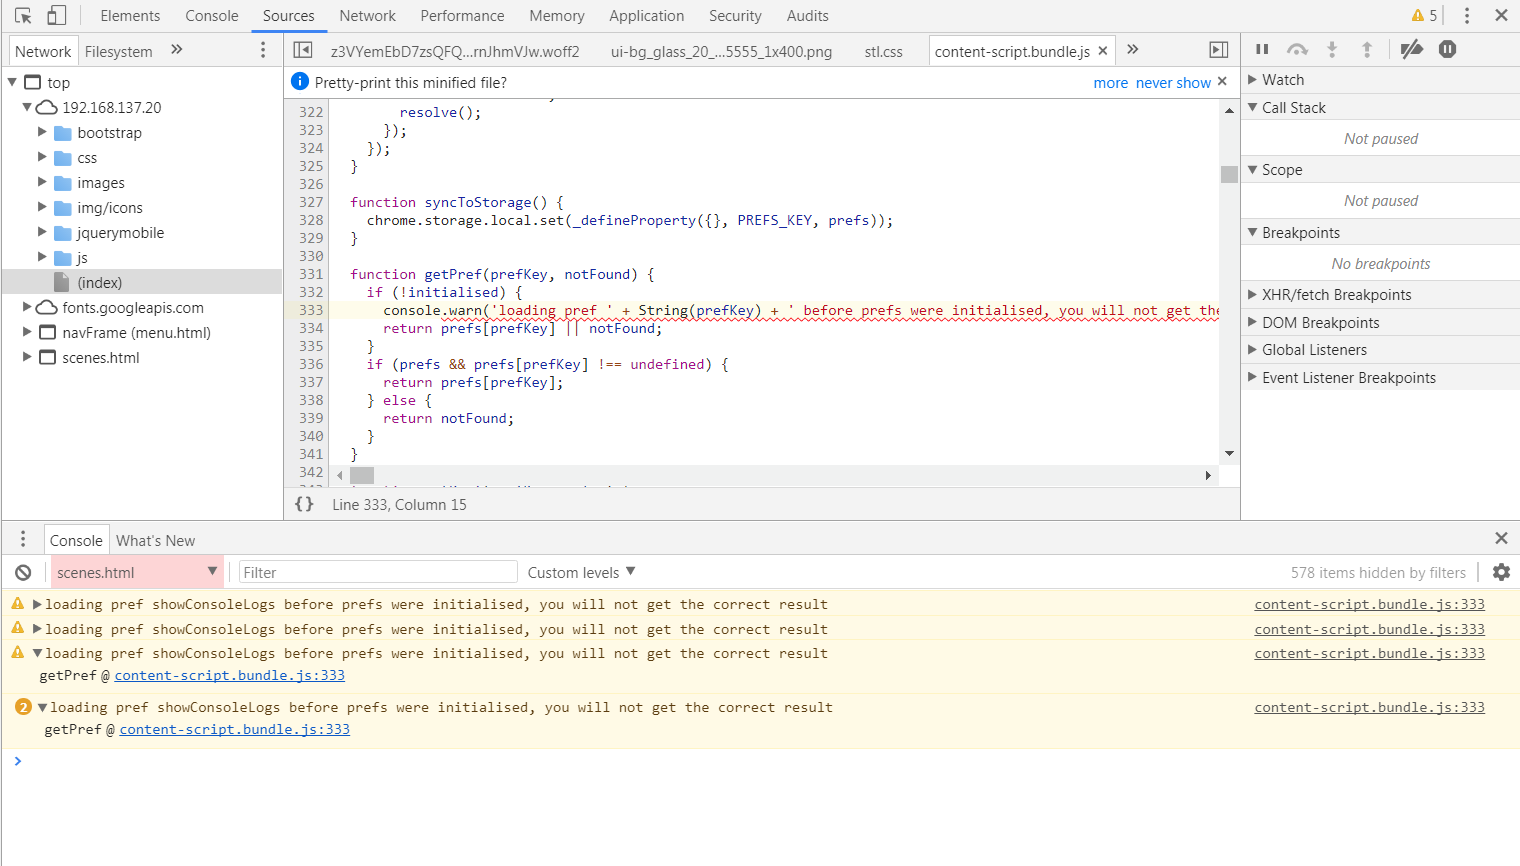This screenshot has height=866, width=1520.
Task: Open the Custom levels dropdown
Action: click(581, 572)
